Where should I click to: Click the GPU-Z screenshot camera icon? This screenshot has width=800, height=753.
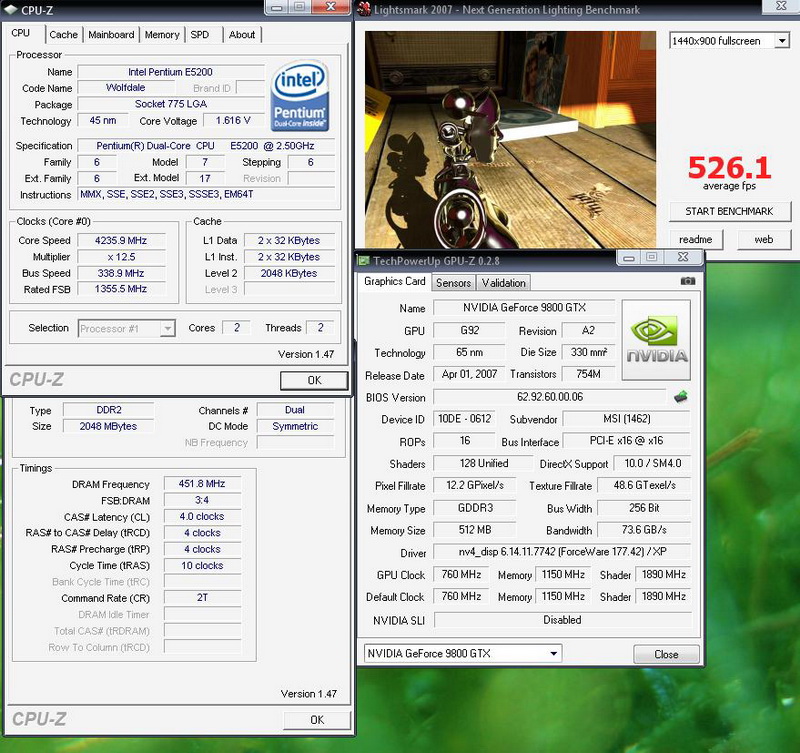click(x=687, y=281)
